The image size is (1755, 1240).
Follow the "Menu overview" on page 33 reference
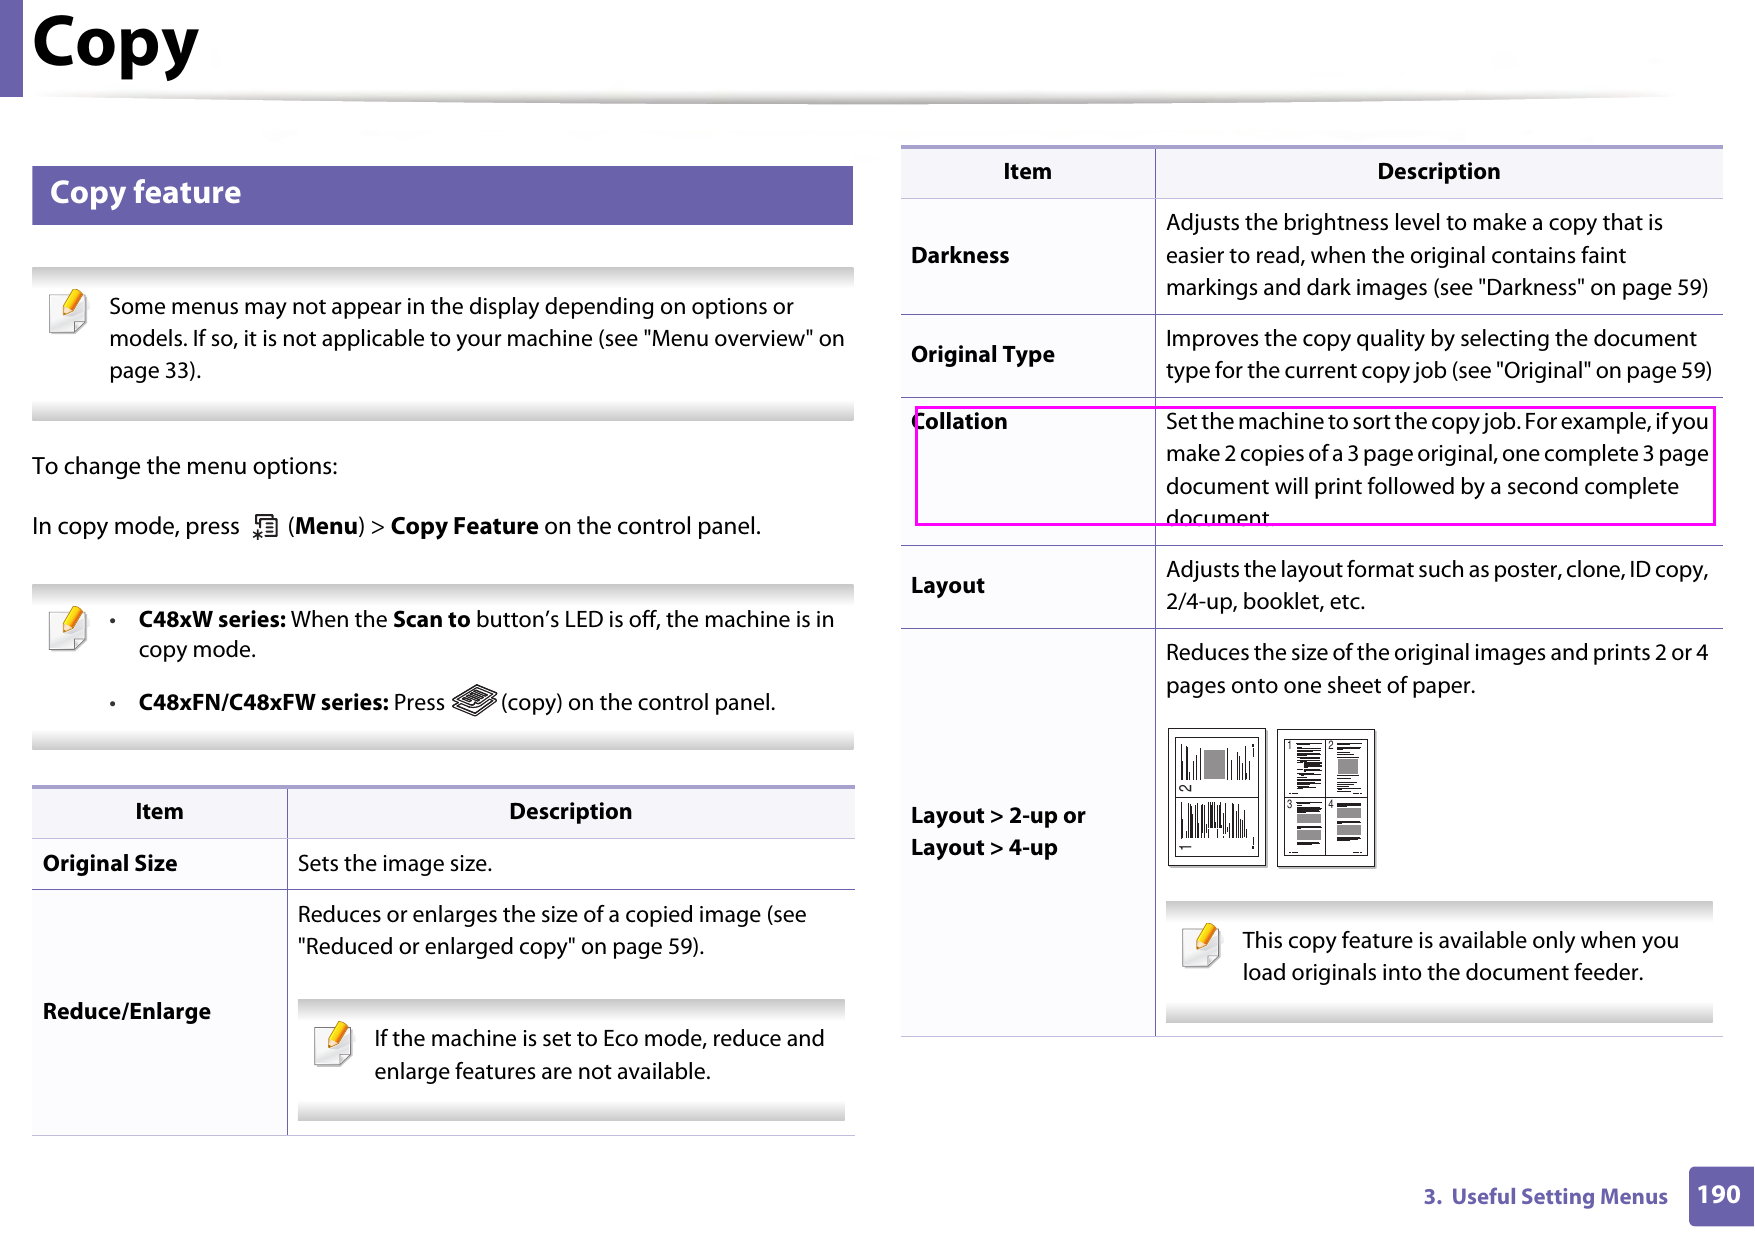477,354
